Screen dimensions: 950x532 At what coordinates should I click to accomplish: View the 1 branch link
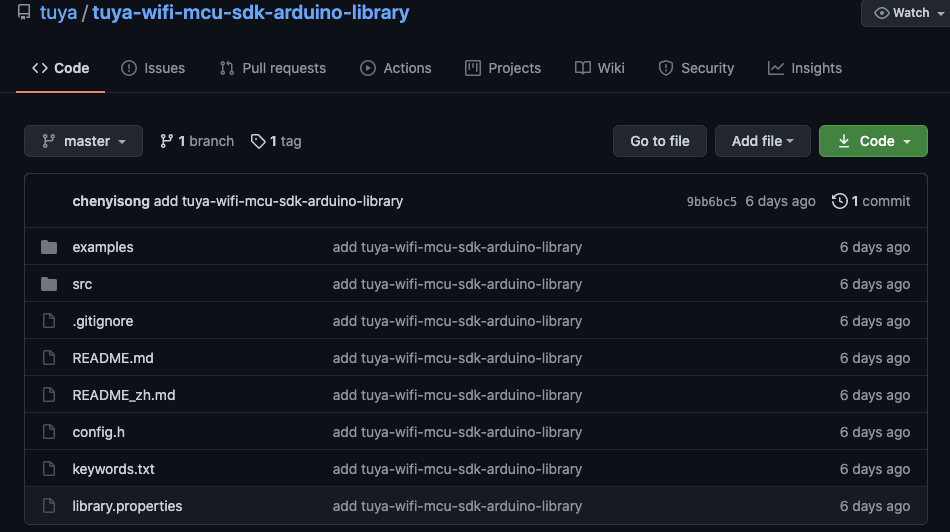pyautogui.click(x=197, y=141)
